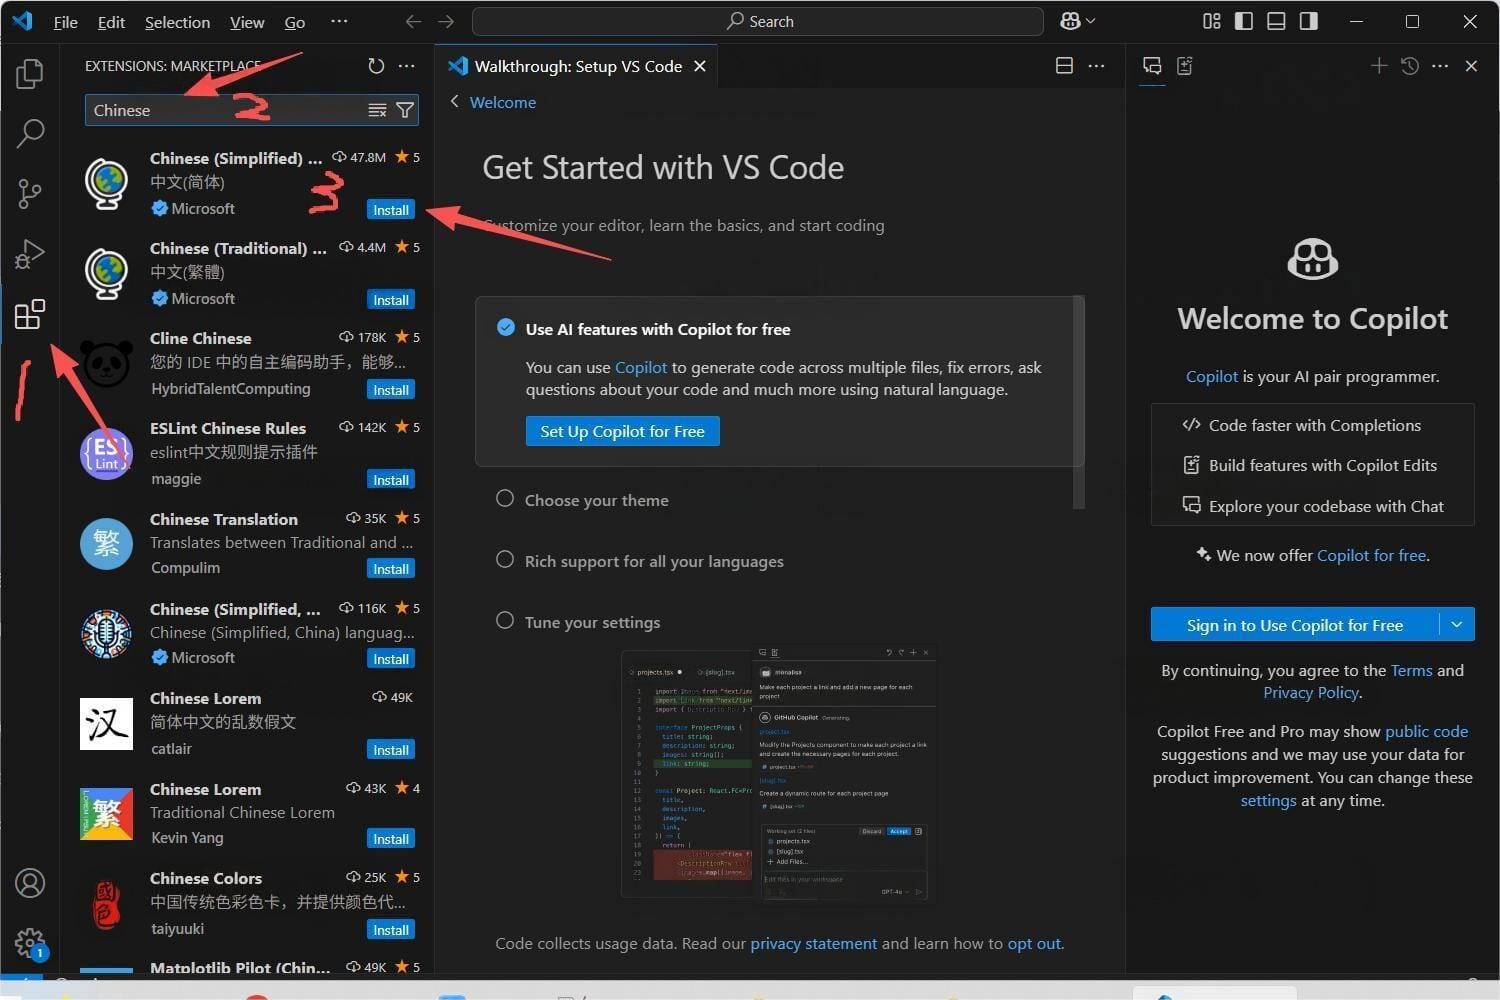Open the Selection menu

pyautogui.click(x=177, y=22)
